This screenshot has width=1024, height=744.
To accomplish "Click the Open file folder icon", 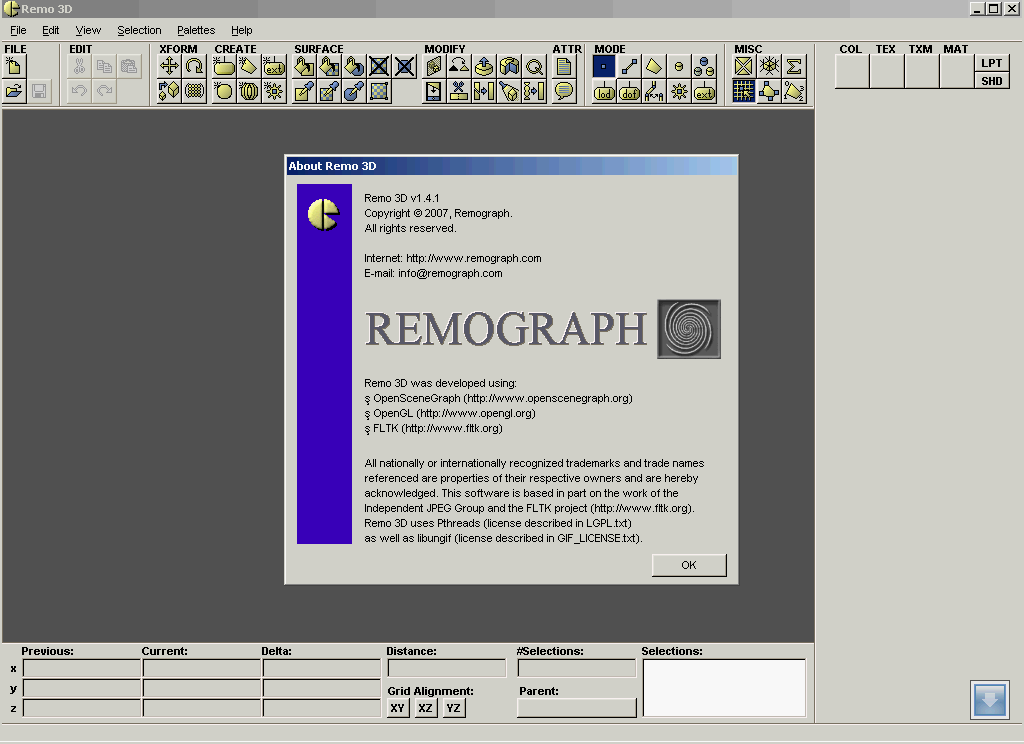I will 14,91.
